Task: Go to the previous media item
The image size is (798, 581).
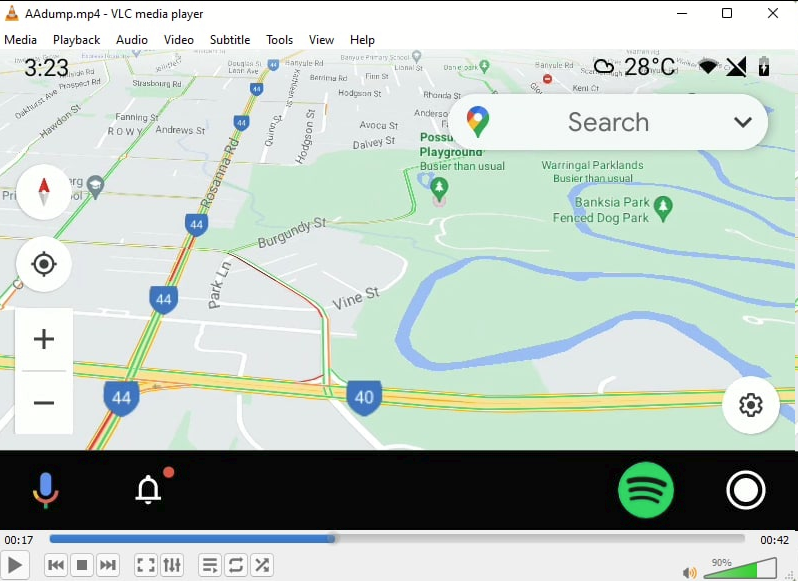Action: coord(56,565)
